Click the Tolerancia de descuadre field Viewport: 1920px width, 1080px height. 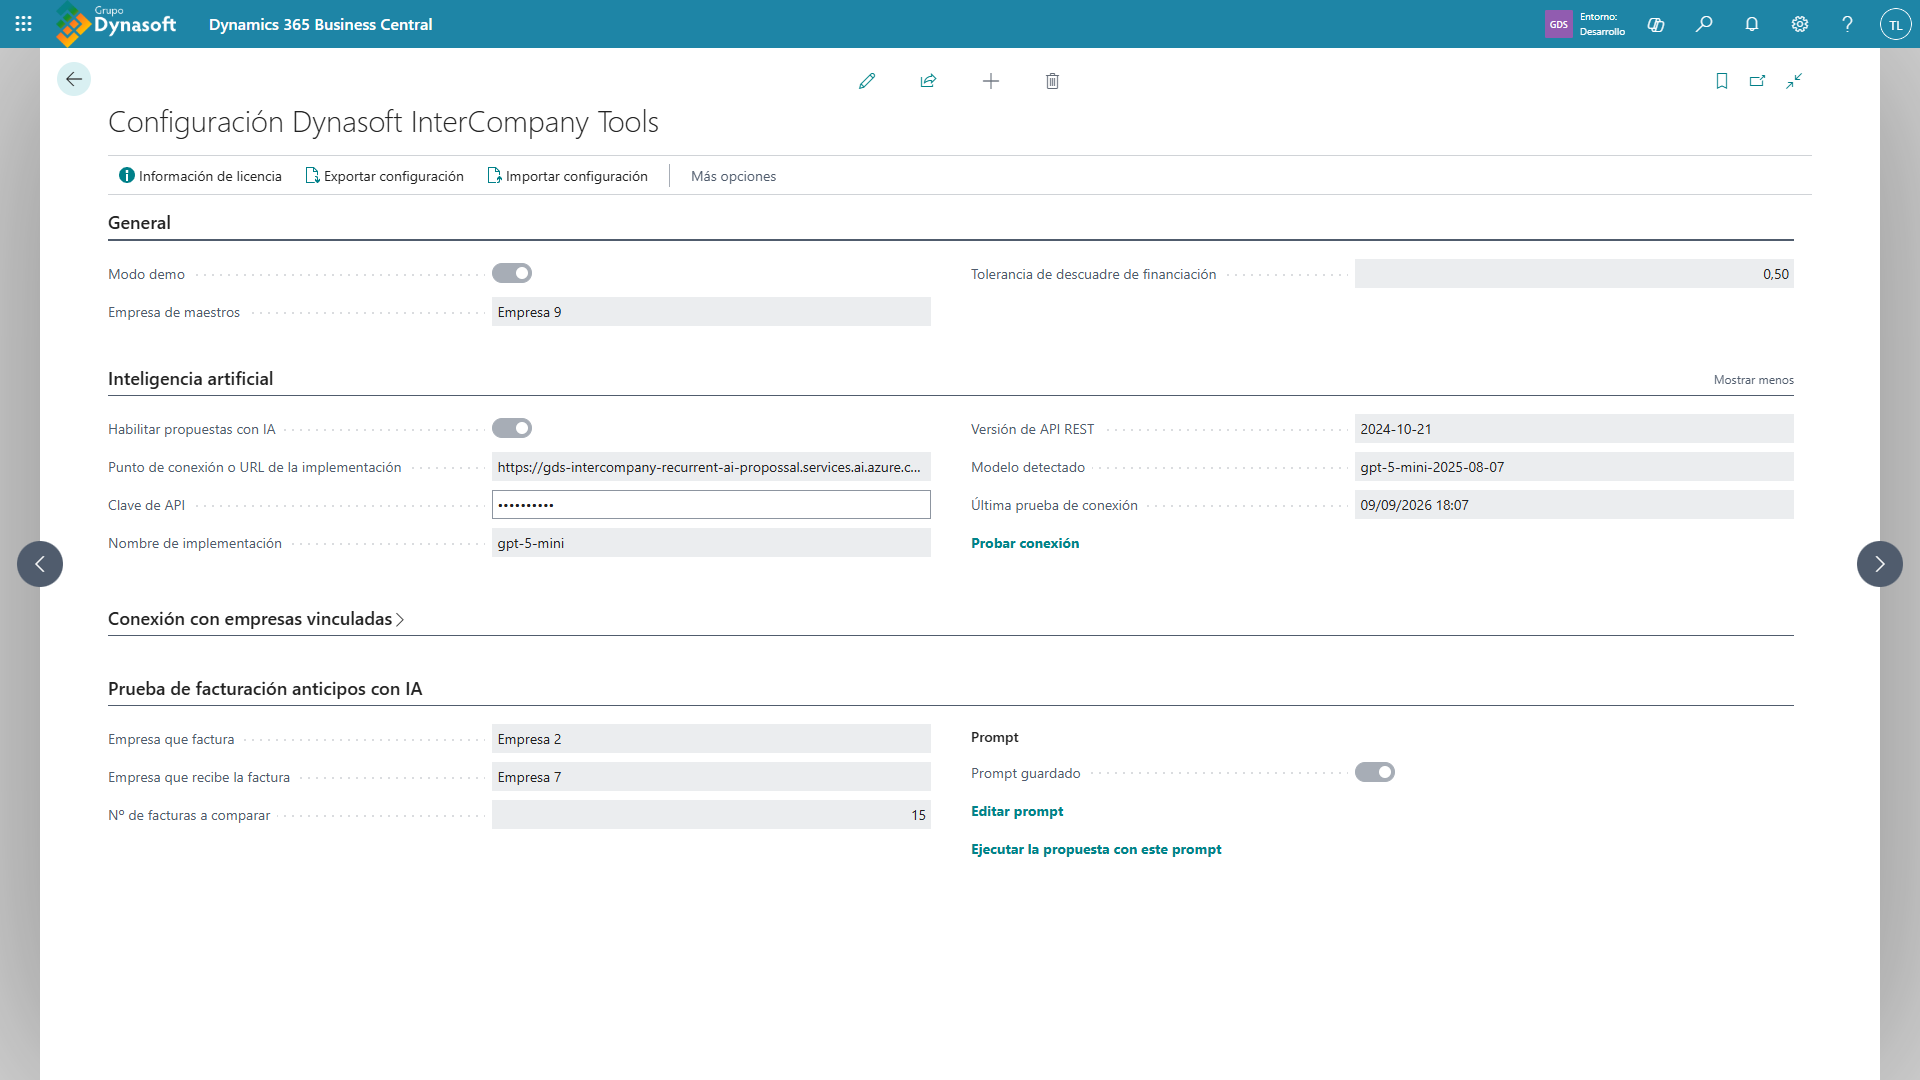1574,274
